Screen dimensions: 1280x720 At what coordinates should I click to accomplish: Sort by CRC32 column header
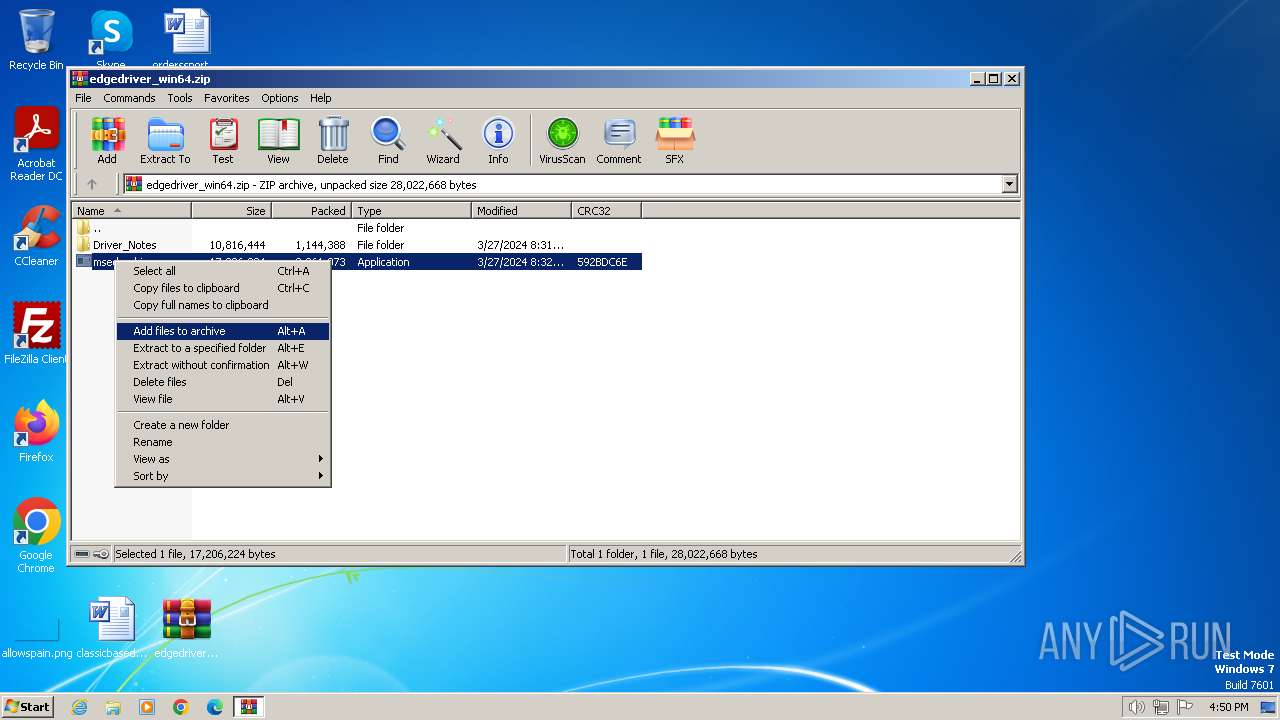point(607,211)
